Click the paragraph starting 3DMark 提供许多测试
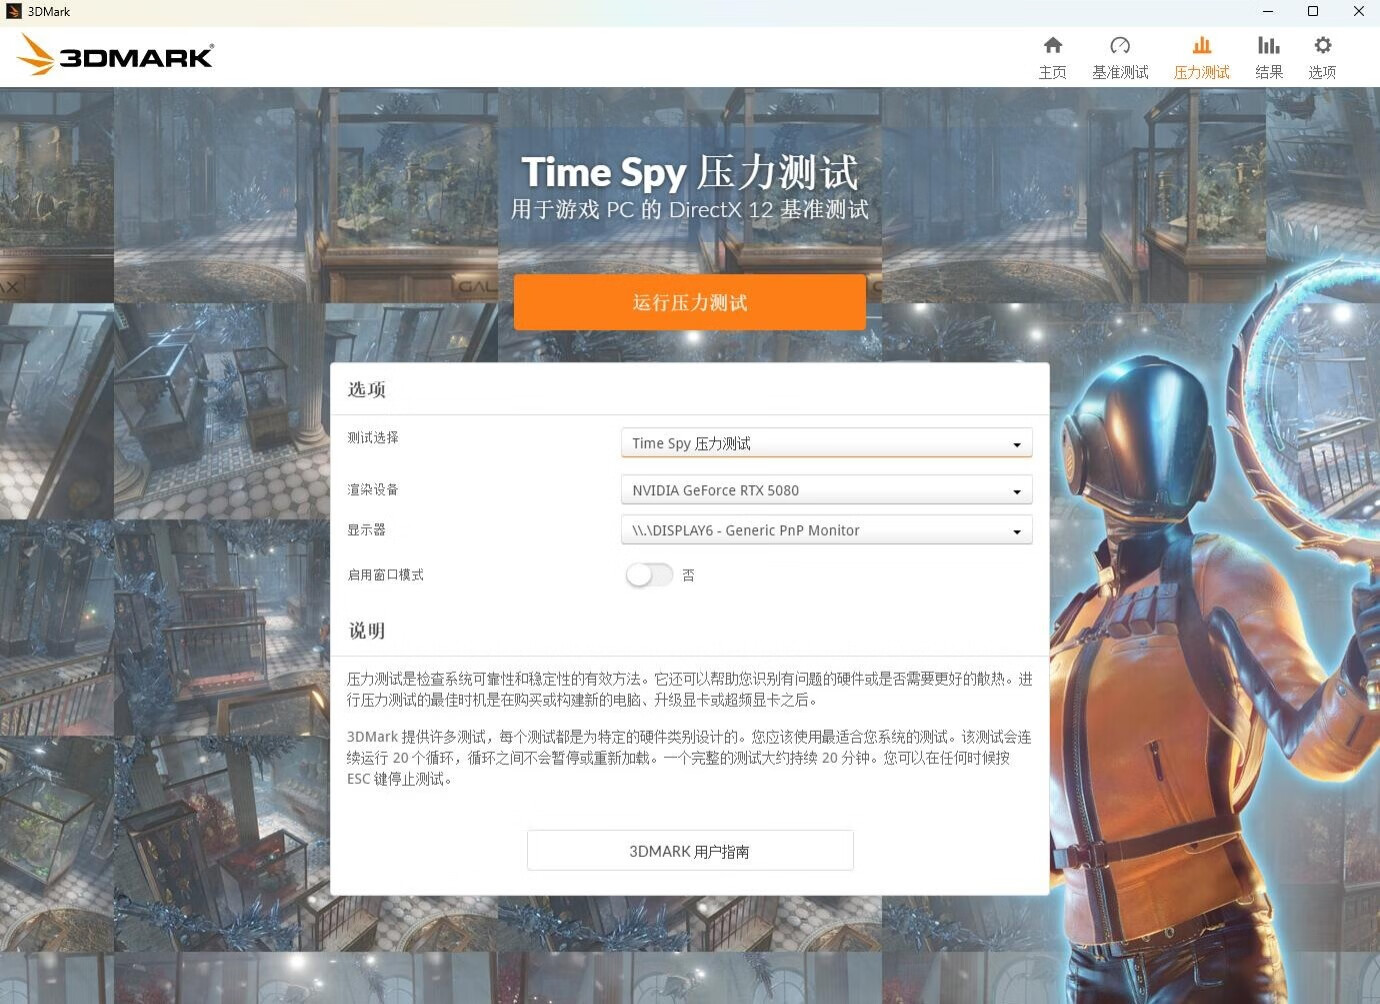 click(x=690, y=758)
